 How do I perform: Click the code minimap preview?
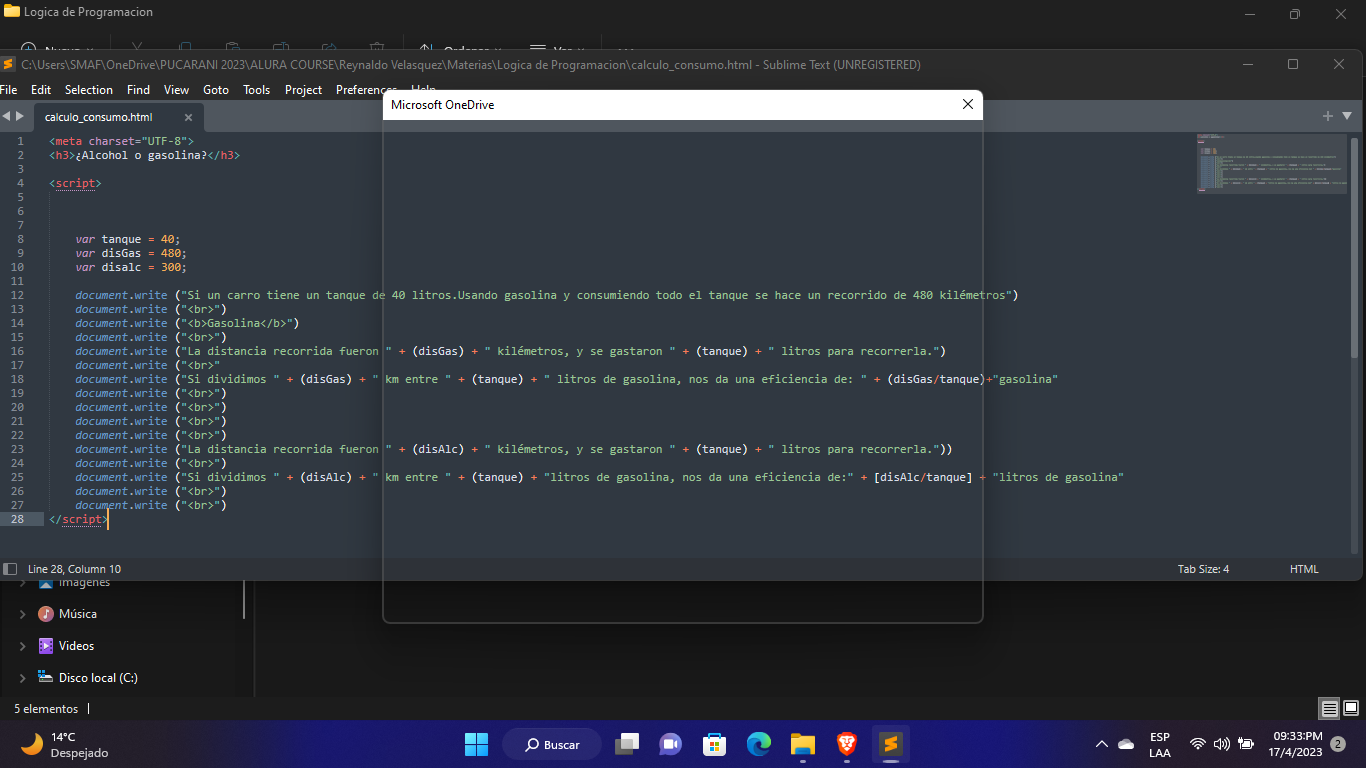1271,163
